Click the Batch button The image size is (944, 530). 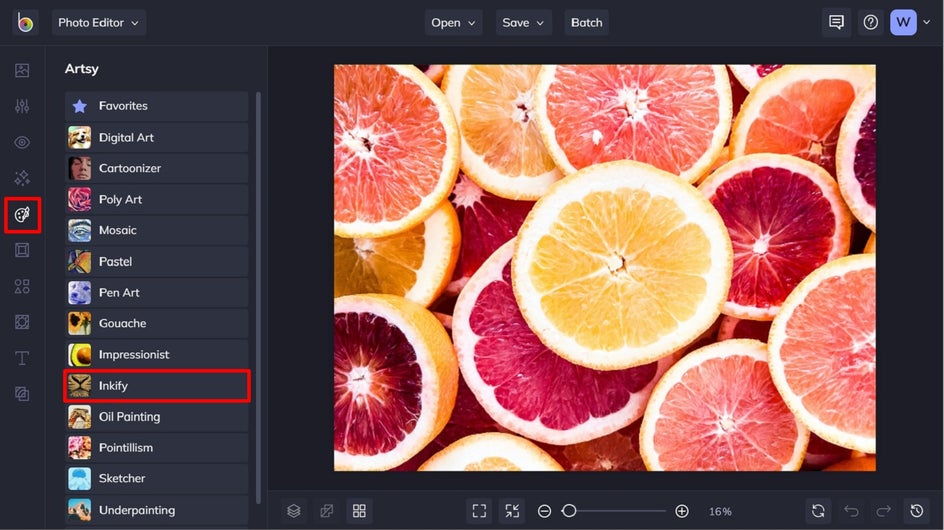tap(586, 23)
